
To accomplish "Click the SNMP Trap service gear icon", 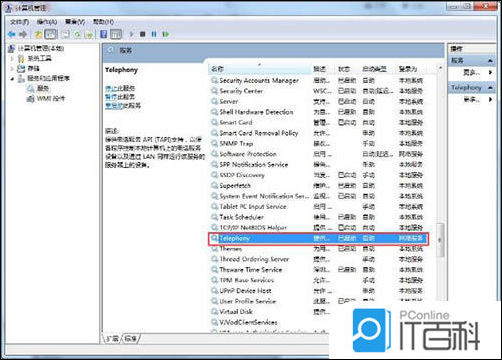I will point(214,143).
